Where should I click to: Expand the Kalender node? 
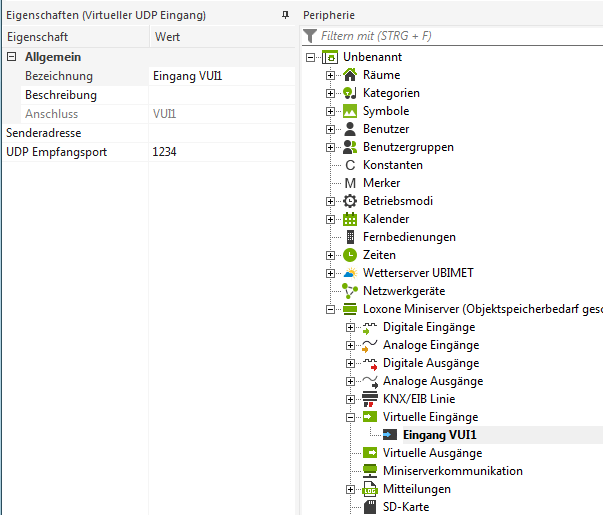coord(330,220)
